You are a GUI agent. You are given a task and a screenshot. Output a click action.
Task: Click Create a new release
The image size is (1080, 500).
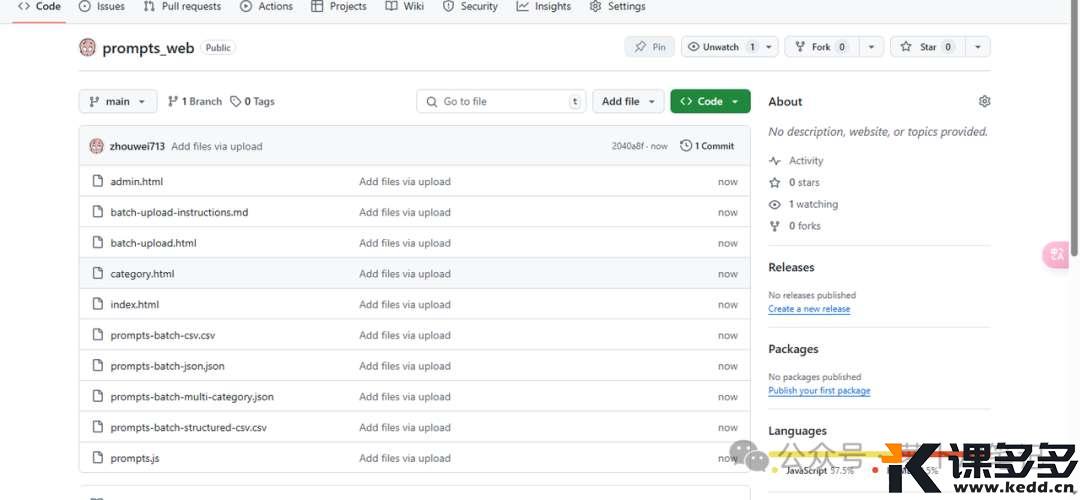point(809,309)
